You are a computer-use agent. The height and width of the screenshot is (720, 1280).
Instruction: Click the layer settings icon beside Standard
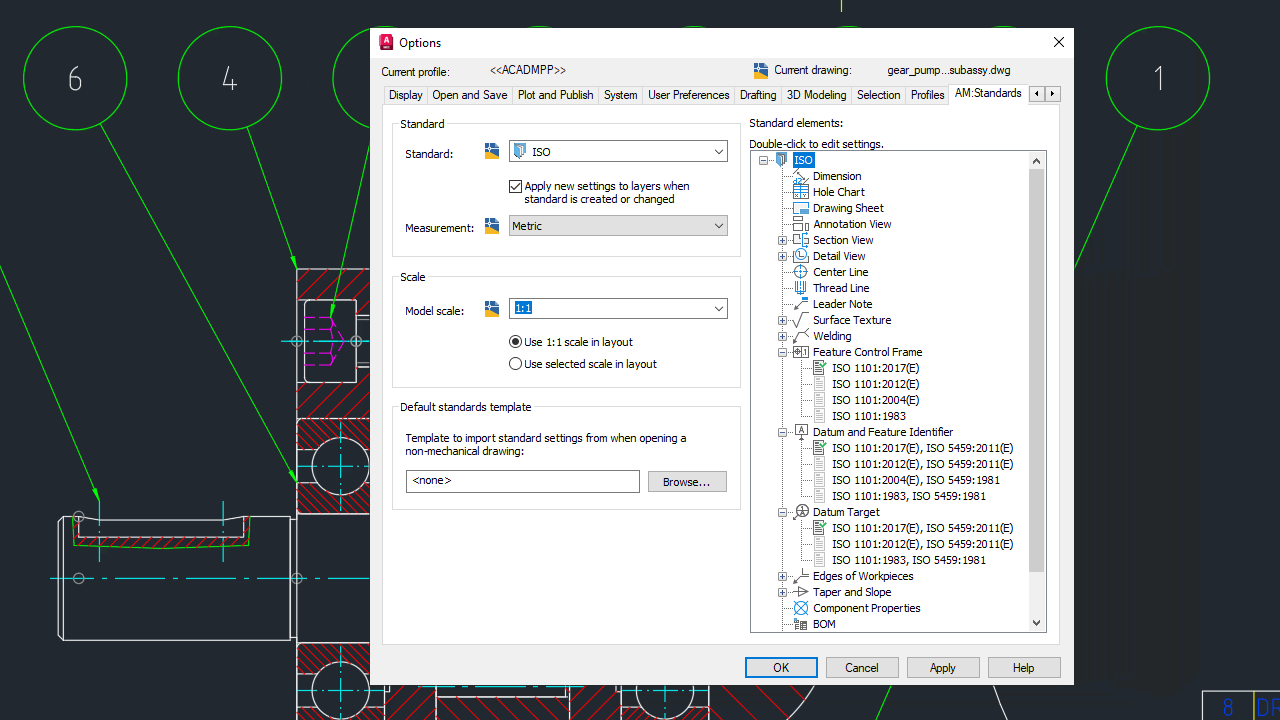tap(491, 150)
